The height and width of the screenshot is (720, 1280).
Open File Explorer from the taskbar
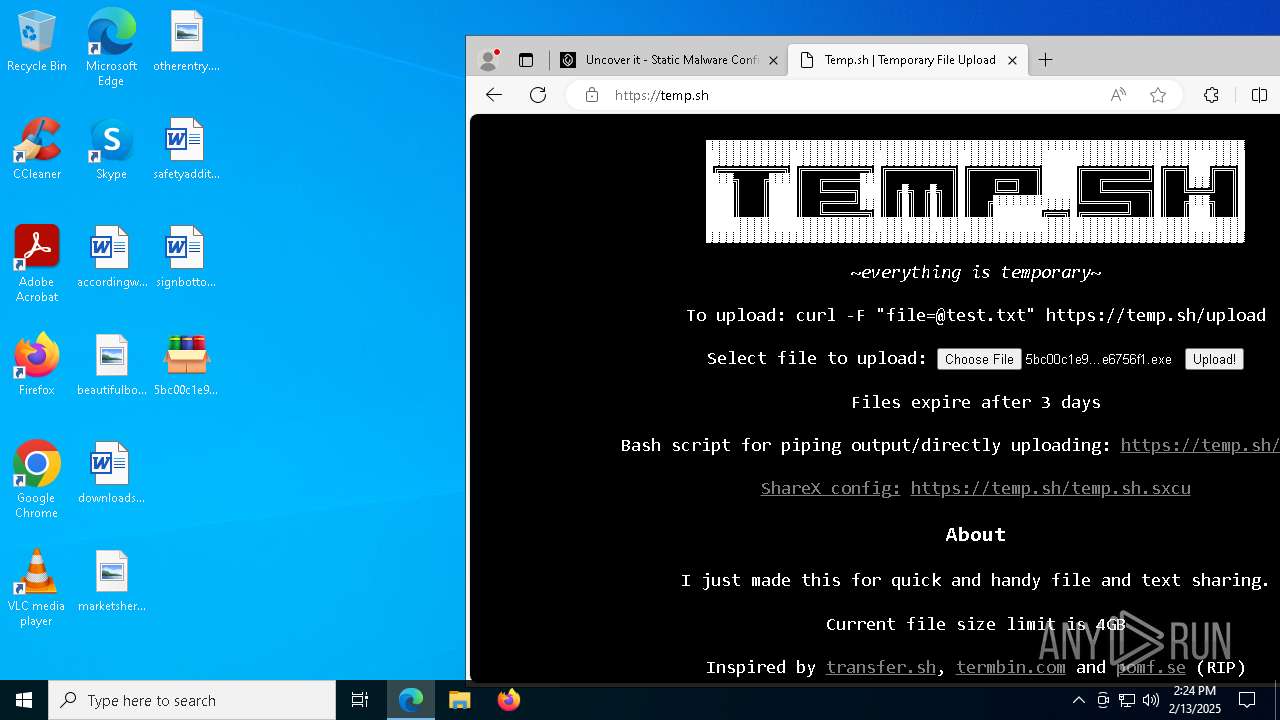coord(460,700)
